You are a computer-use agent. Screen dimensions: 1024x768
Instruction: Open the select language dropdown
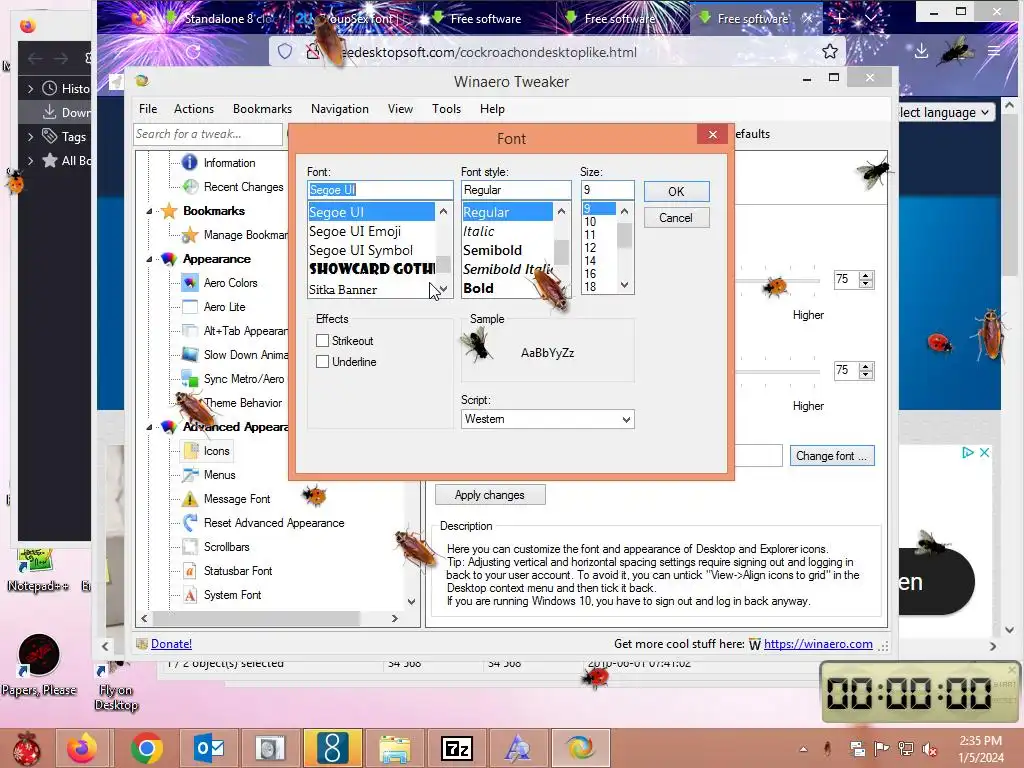(944, 112)
